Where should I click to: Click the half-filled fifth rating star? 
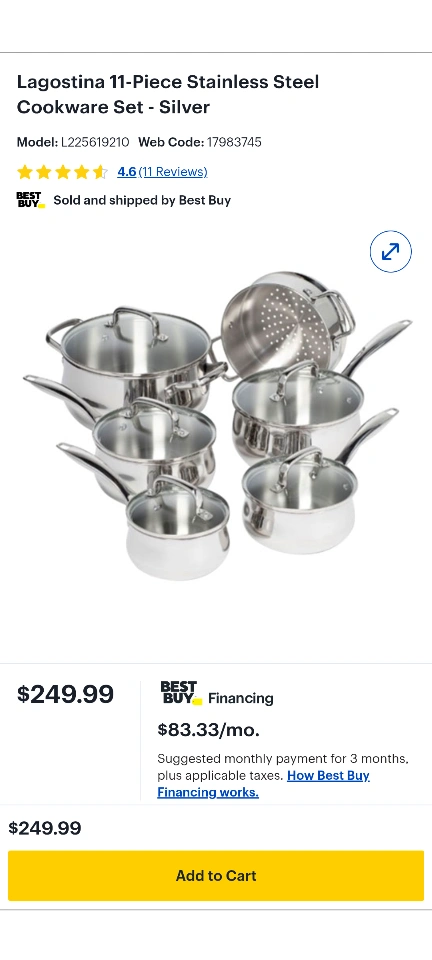click(100, 172)
